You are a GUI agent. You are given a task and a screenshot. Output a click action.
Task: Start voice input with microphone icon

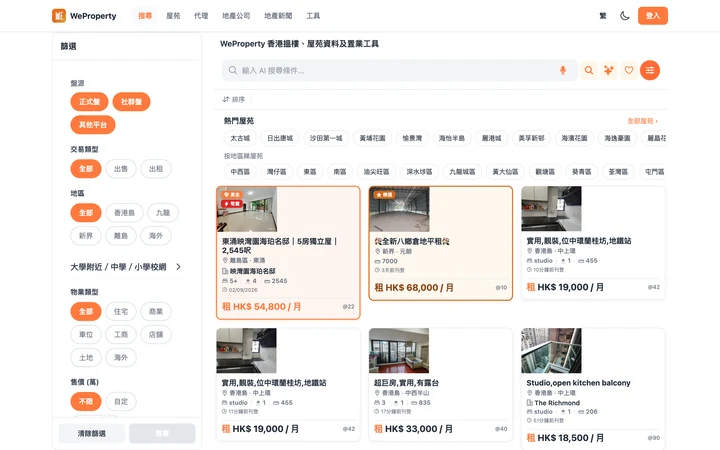pos(562,70)
